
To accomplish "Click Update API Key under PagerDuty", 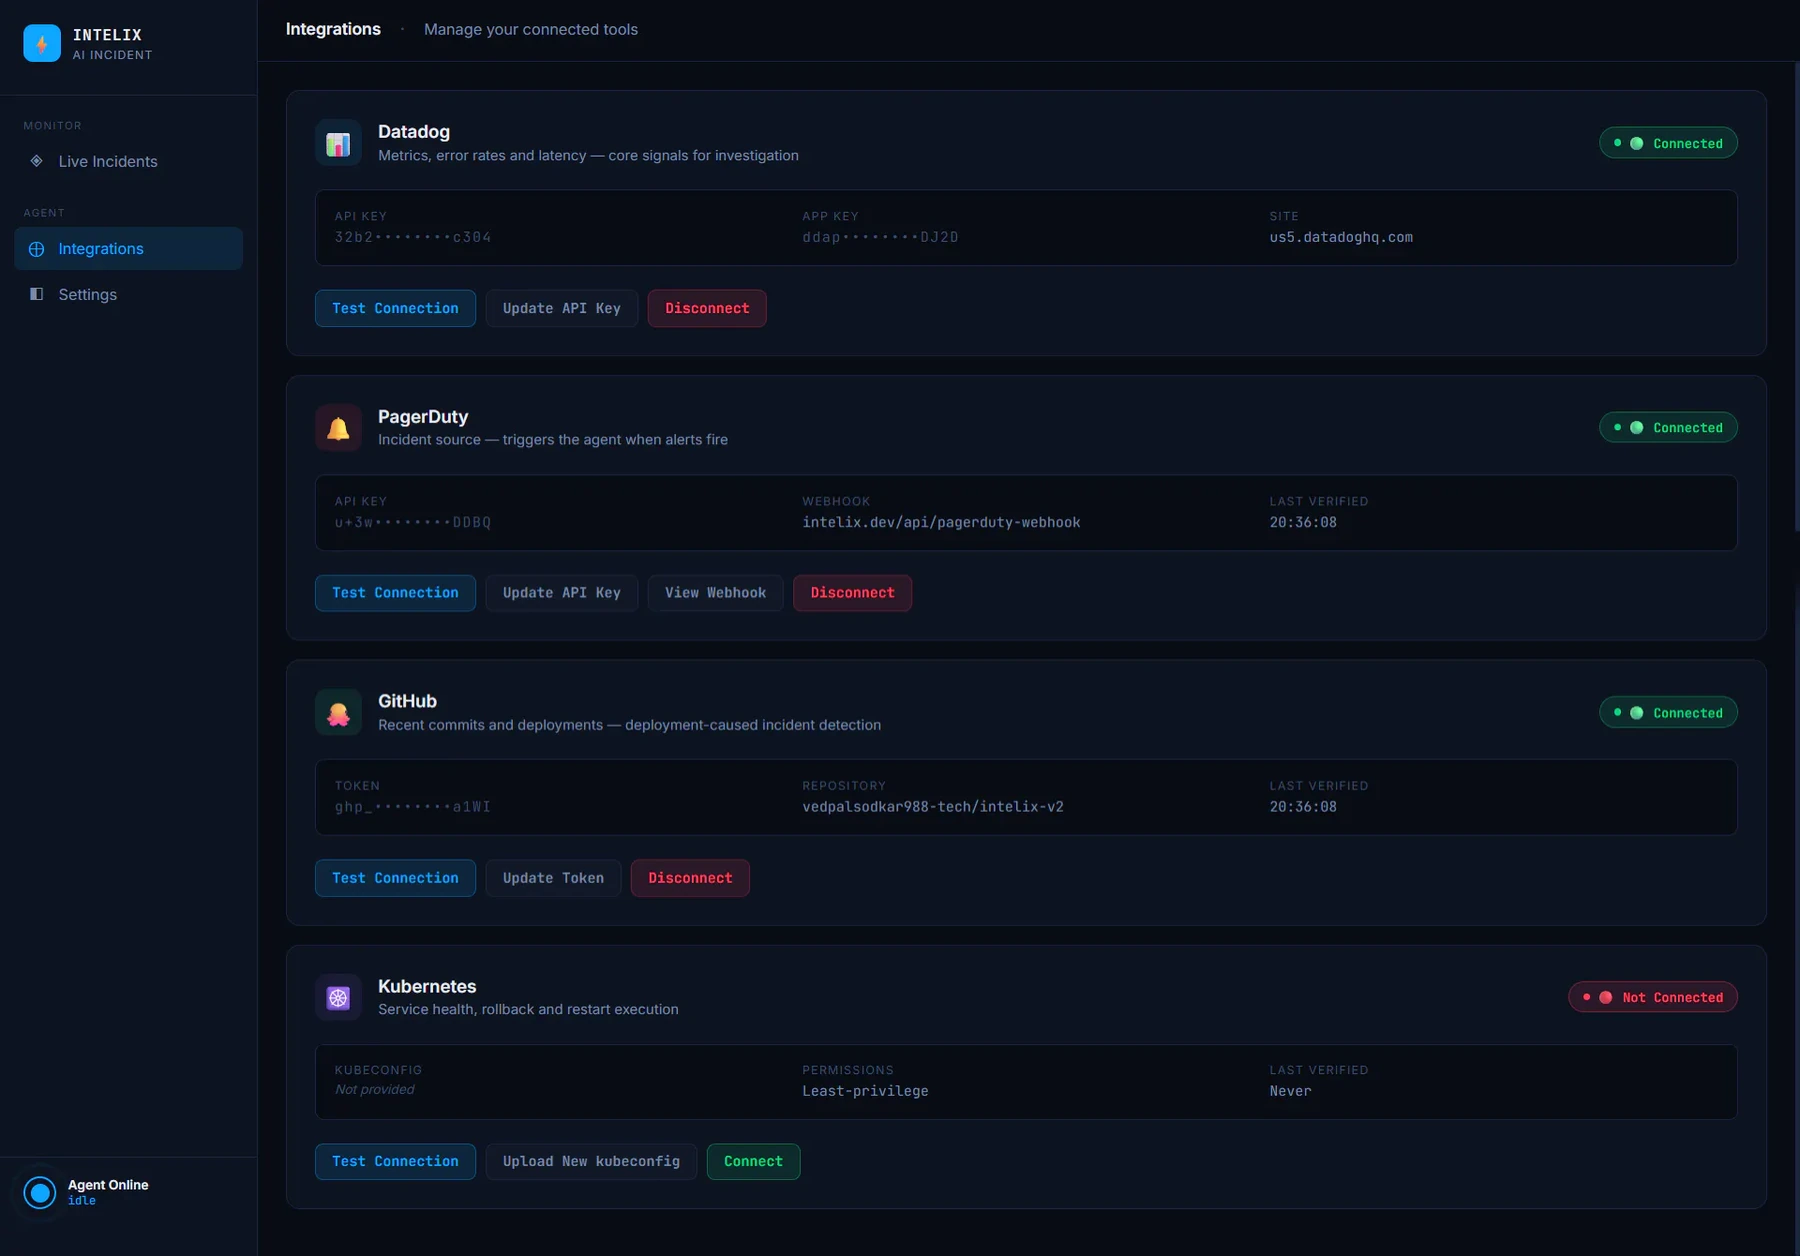I will pos(562,593).
